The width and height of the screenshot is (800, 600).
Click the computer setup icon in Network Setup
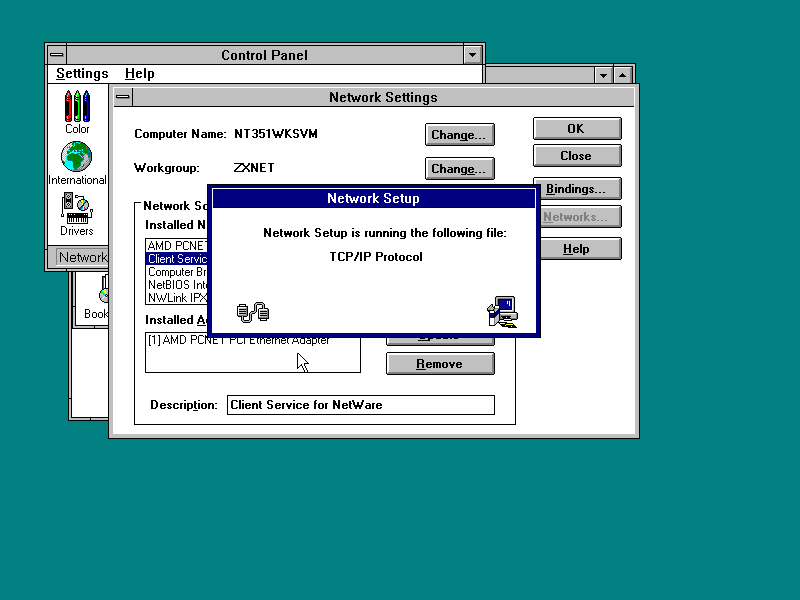click(503, 311)
